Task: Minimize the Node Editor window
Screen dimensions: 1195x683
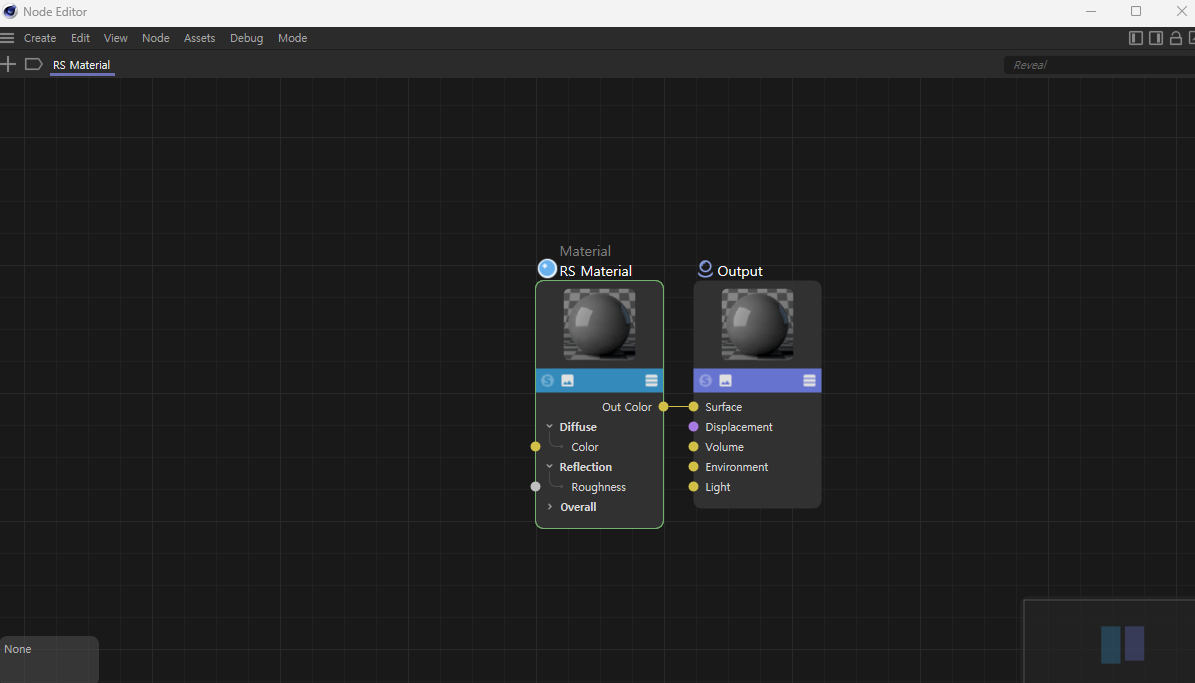Action: [x=1091, y=11]
